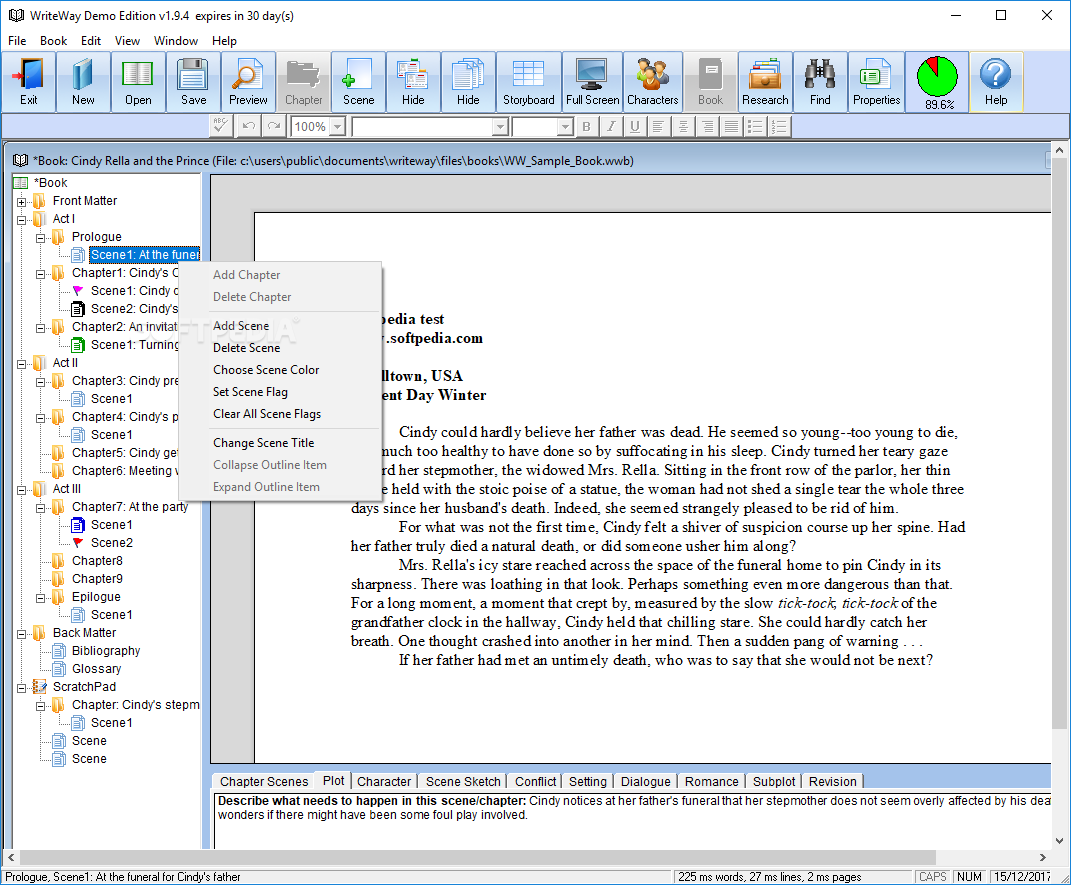Click the Chapter toolbar icon
This screenshot has height=885, width=1071.
coord(303,82)
